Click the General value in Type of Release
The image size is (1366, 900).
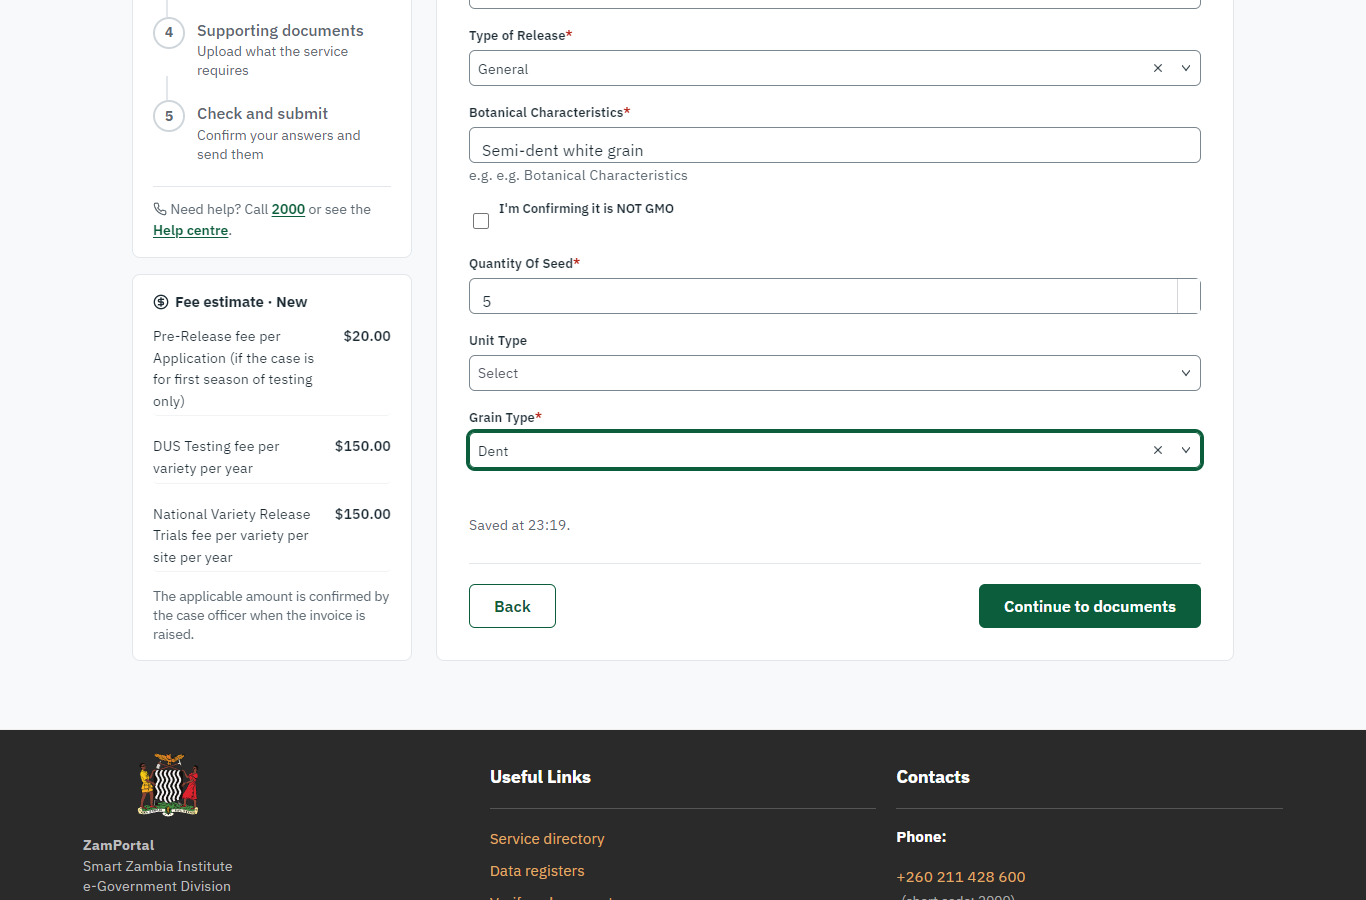[x=503, y=69]
